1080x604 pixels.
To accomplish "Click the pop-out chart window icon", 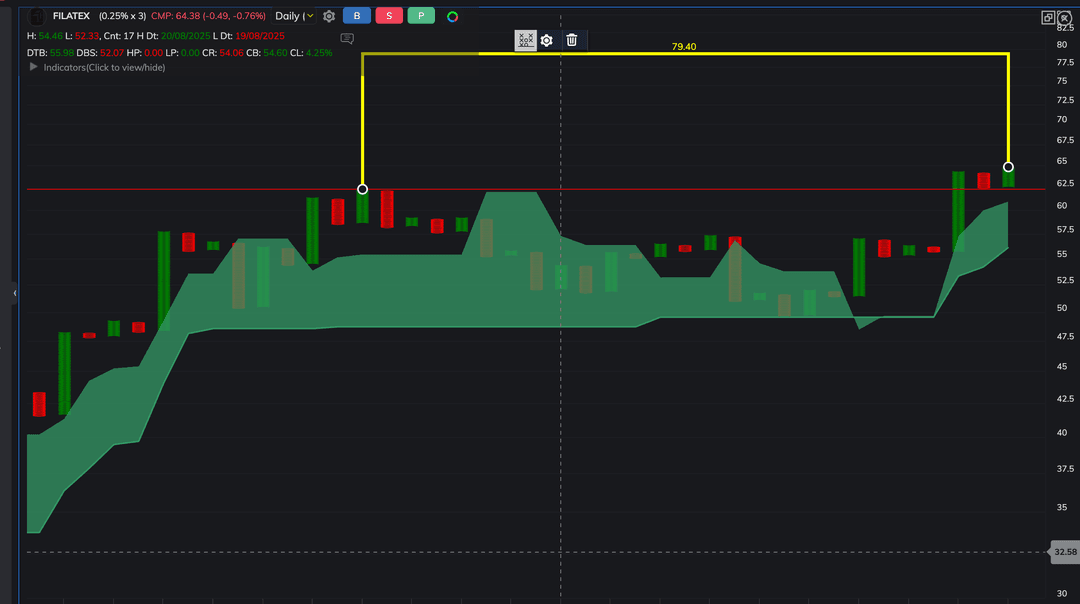I will tap(1048, 17).
